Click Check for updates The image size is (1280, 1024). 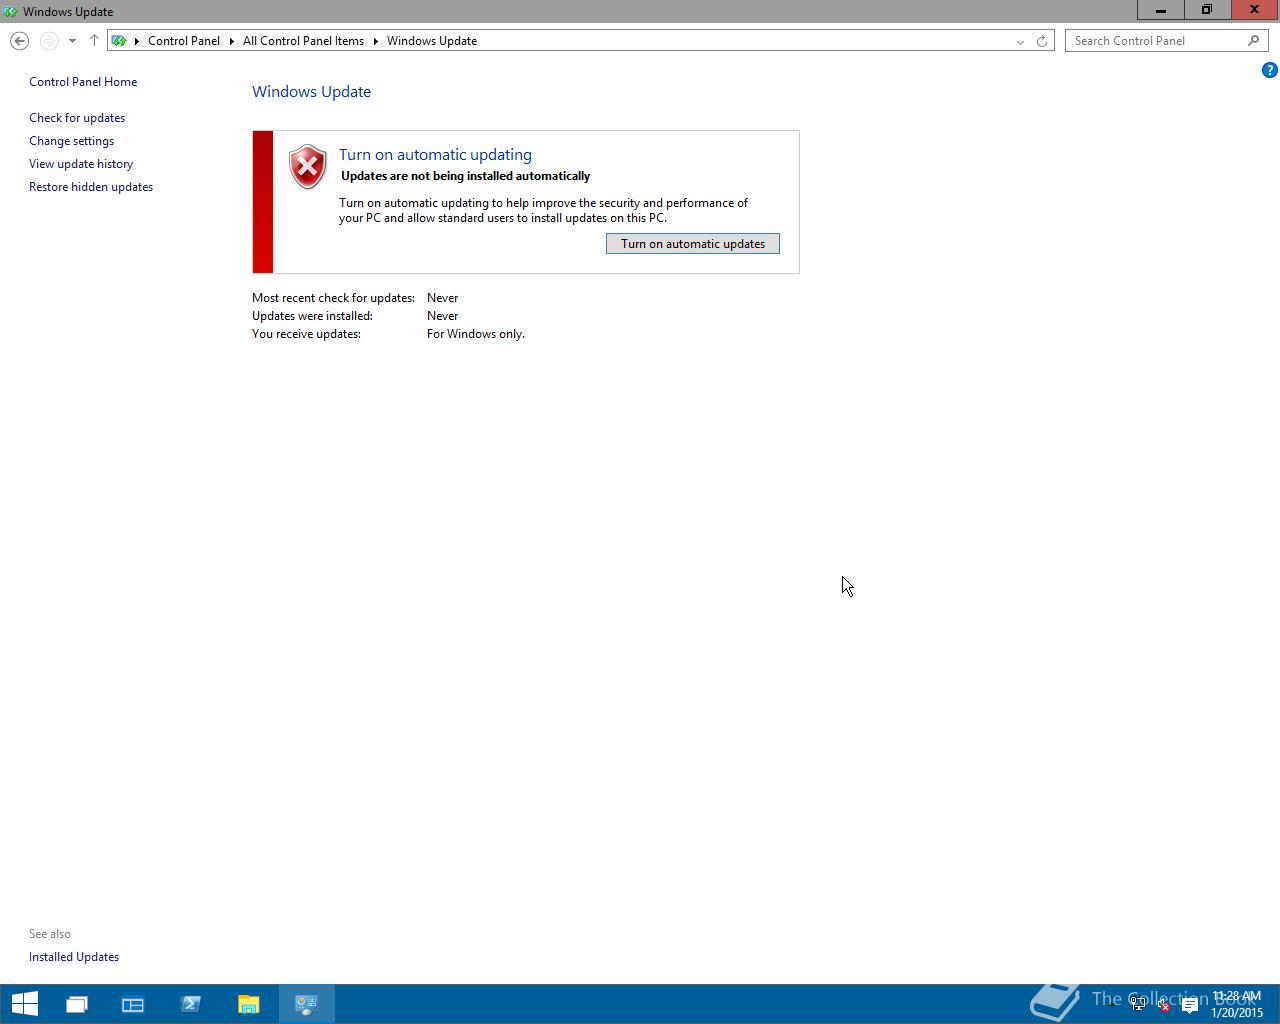point(77,118)
